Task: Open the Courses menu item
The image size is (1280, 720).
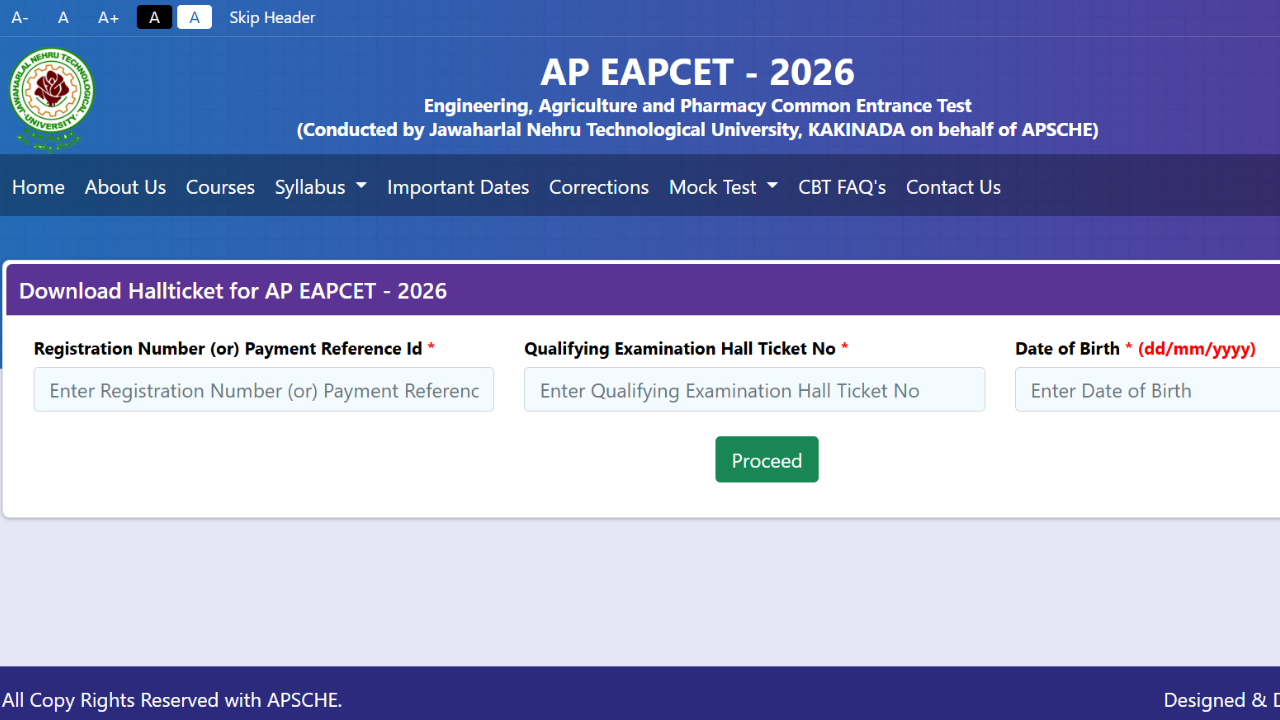Action: point(220,187)
